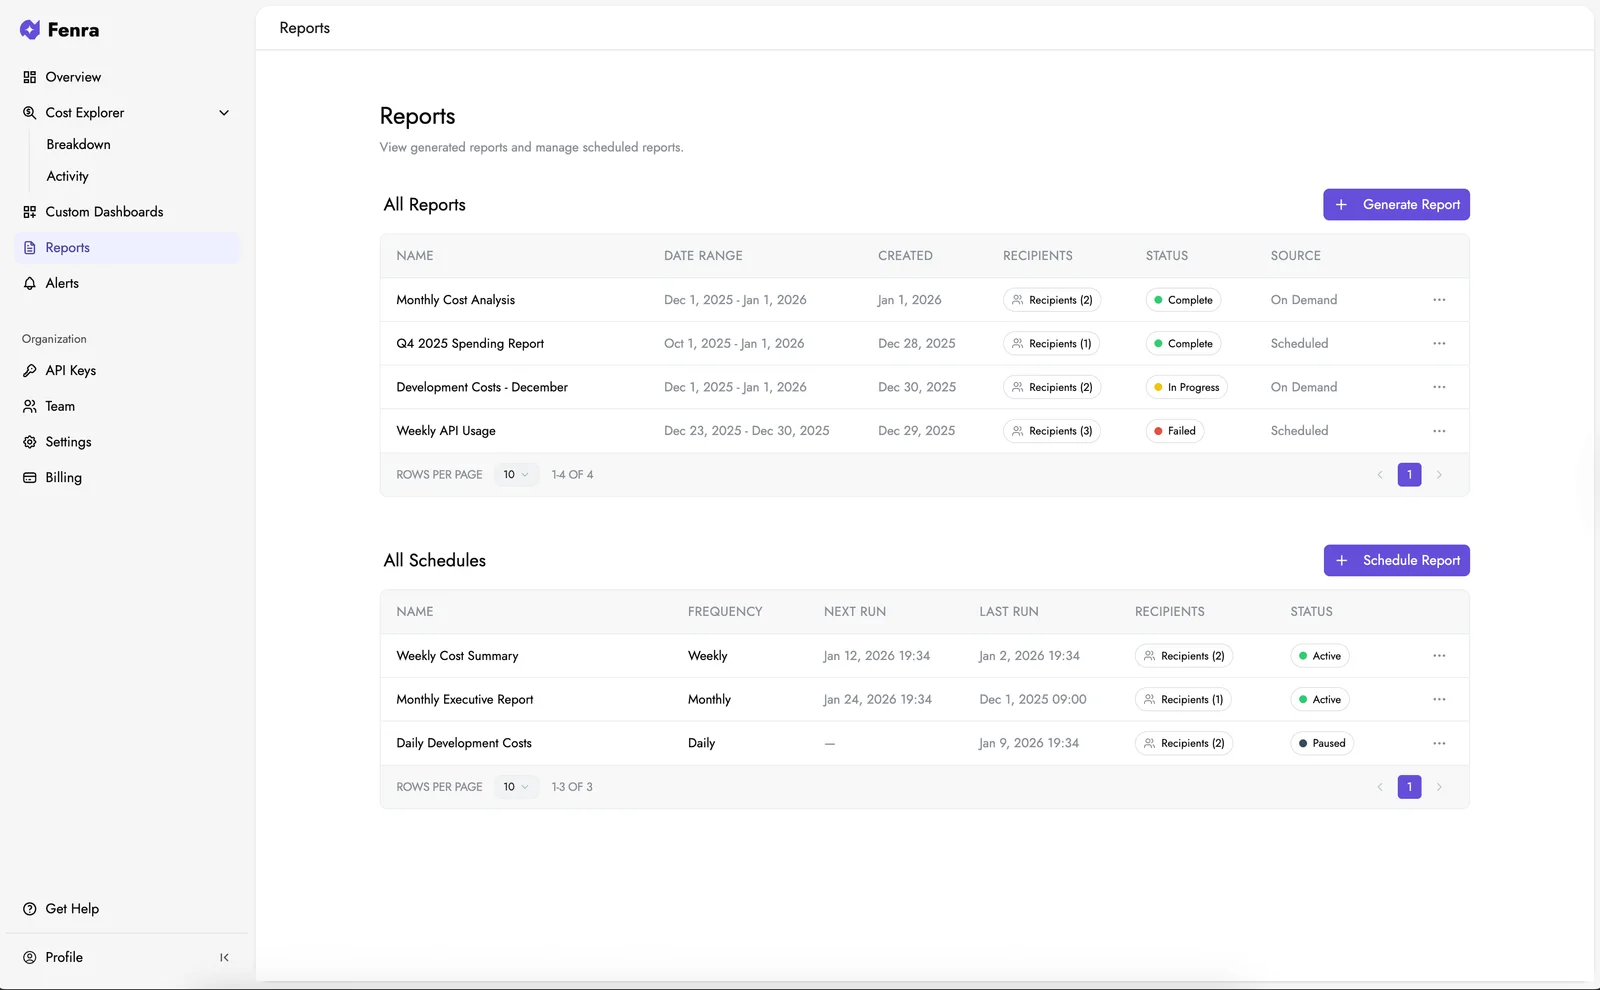Click the Schedule Report button
The width and height of the screenshot is (1600, 990).
(1396, 560)
